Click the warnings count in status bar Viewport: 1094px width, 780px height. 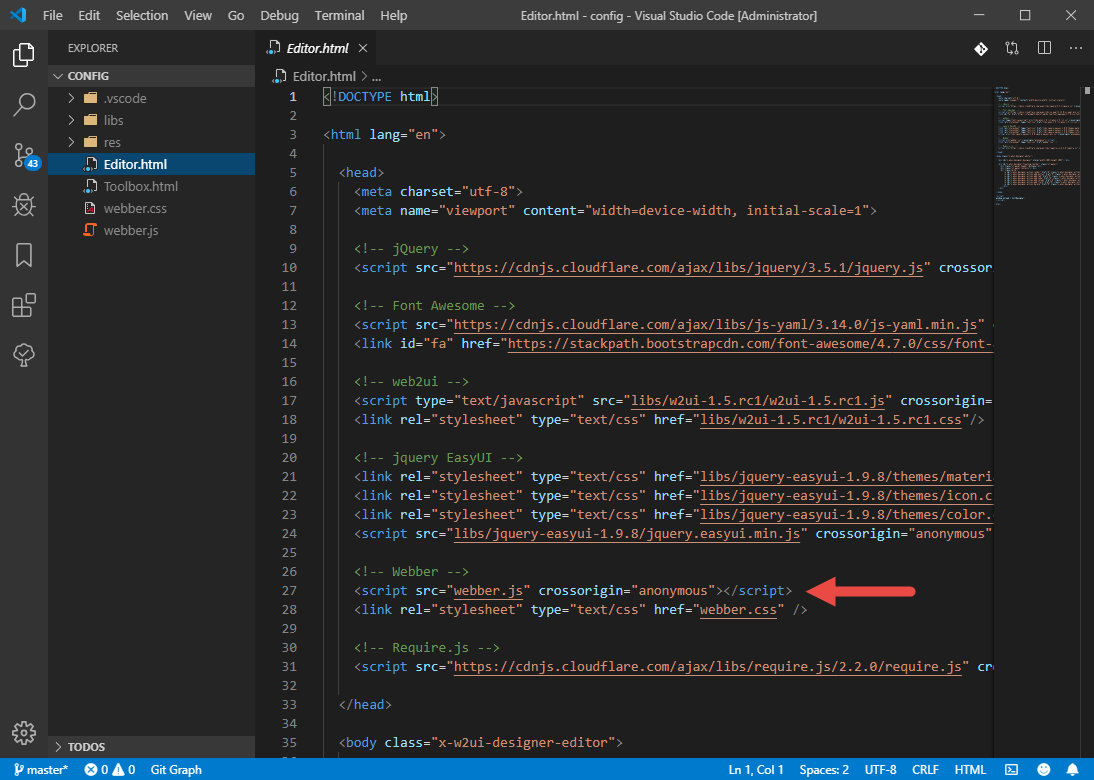click(x=123, y=770)
